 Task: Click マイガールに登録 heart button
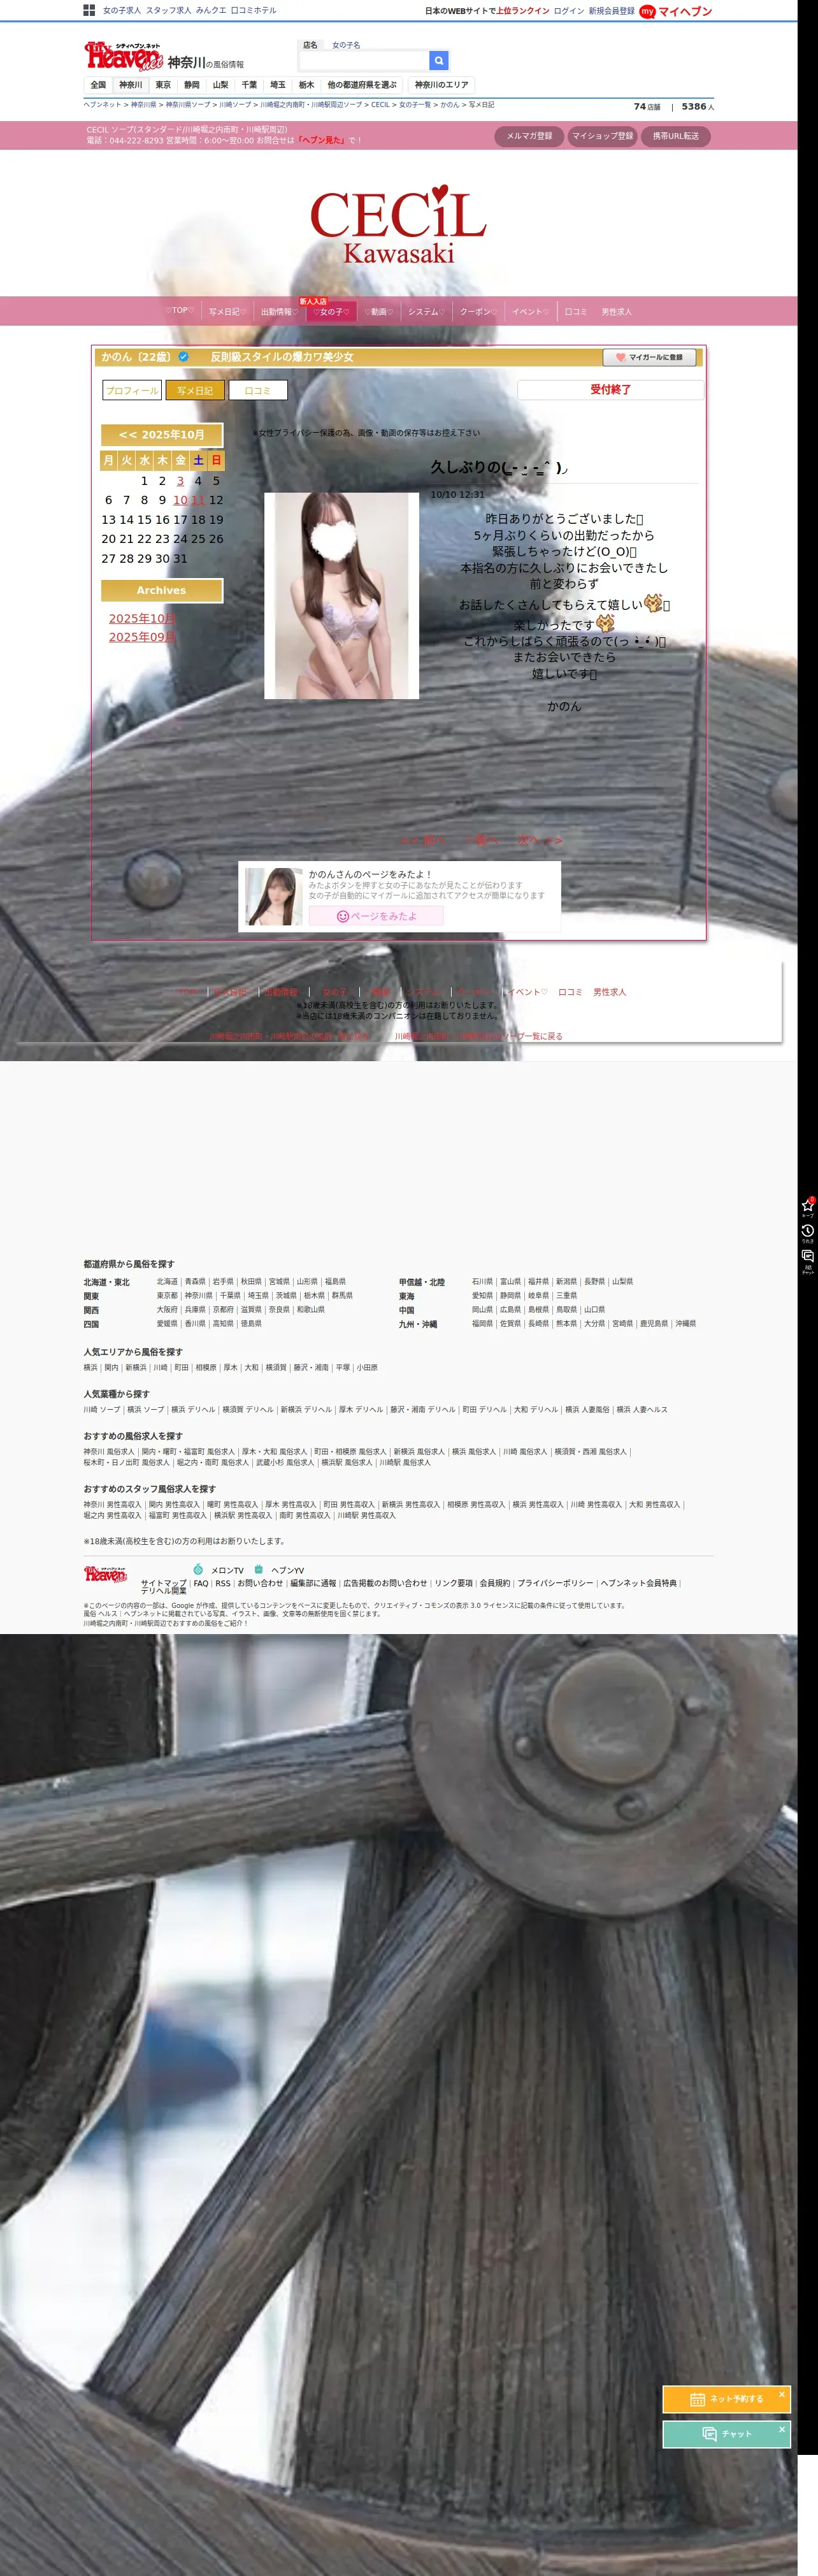649,357
